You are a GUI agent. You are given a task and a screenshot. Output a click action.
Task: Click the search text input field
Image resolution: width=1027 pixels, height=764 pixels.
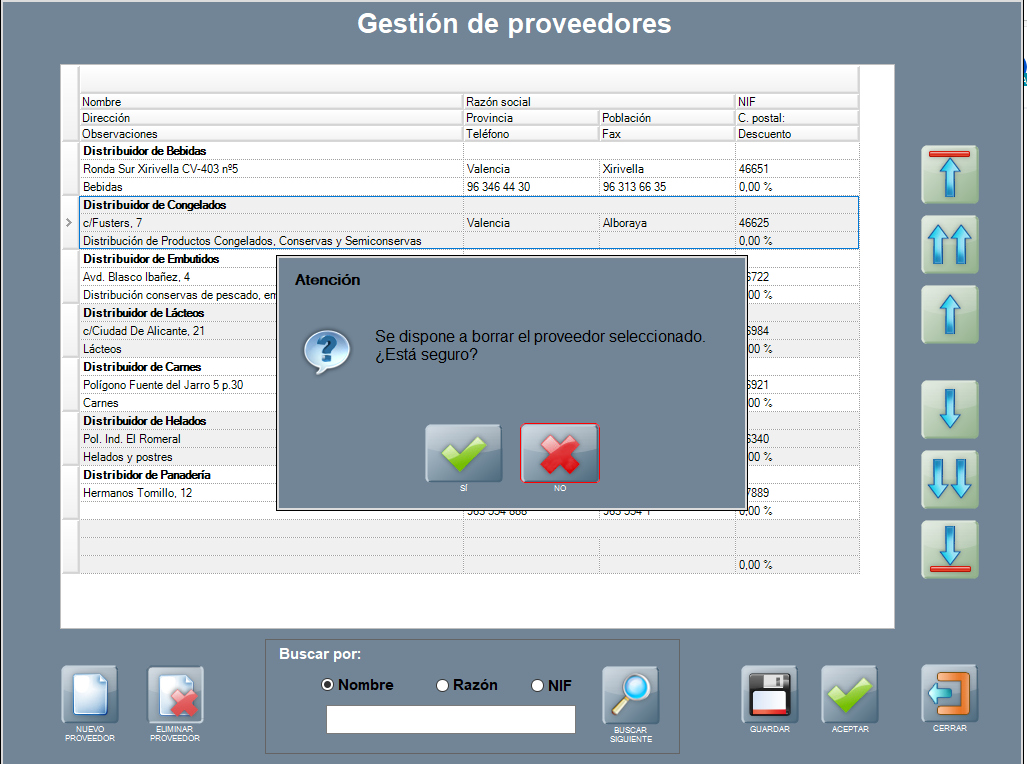[x=450, y=720]
